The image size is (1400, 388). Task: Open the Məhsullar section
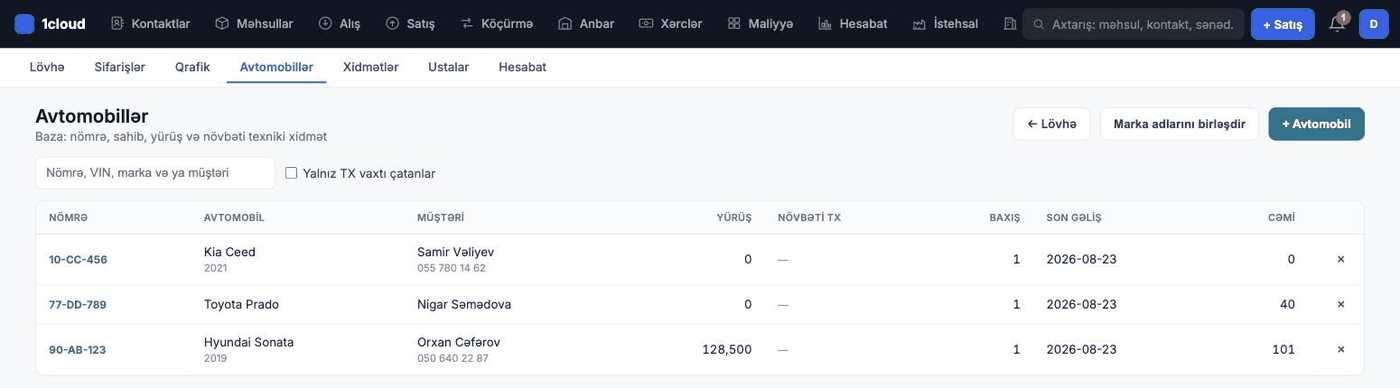coord(254,24)
